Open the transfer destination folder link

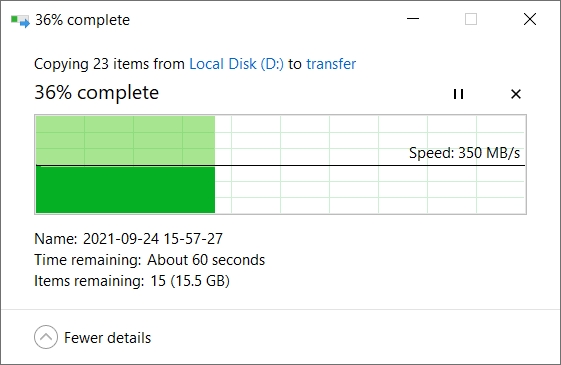coord(331,64)
